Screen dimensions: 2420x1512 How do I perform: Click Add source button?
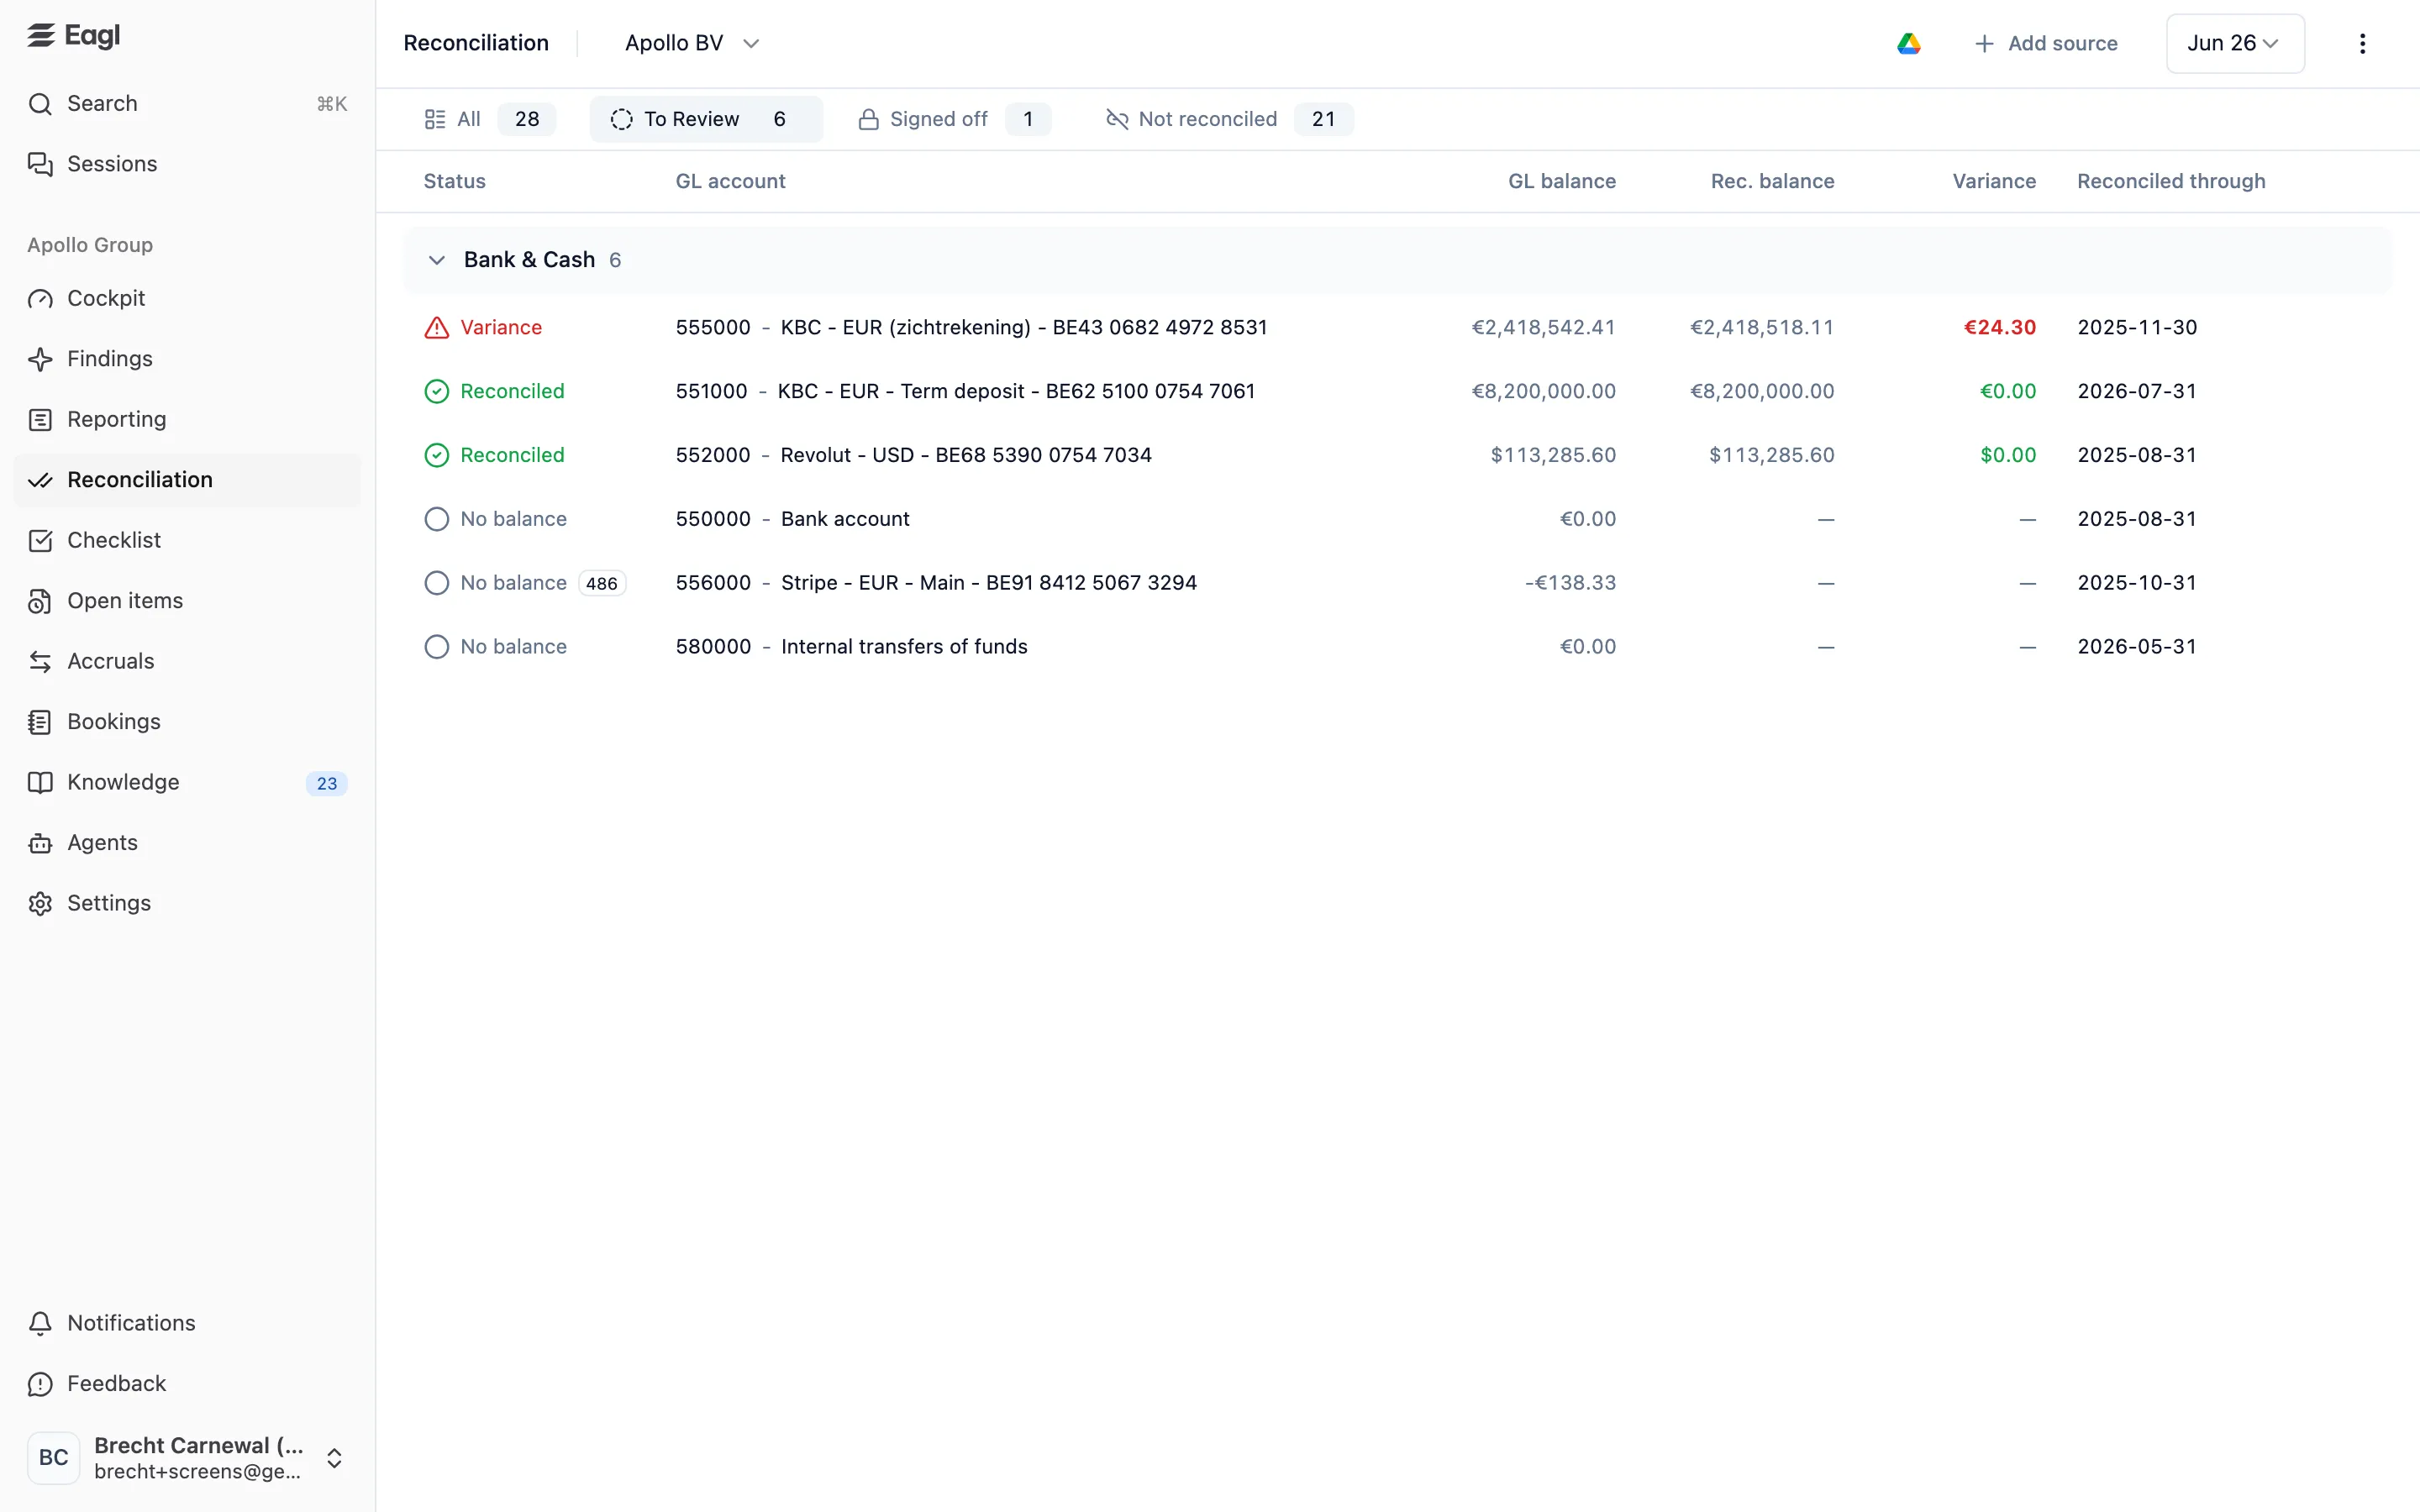(x=2046, y=43)
